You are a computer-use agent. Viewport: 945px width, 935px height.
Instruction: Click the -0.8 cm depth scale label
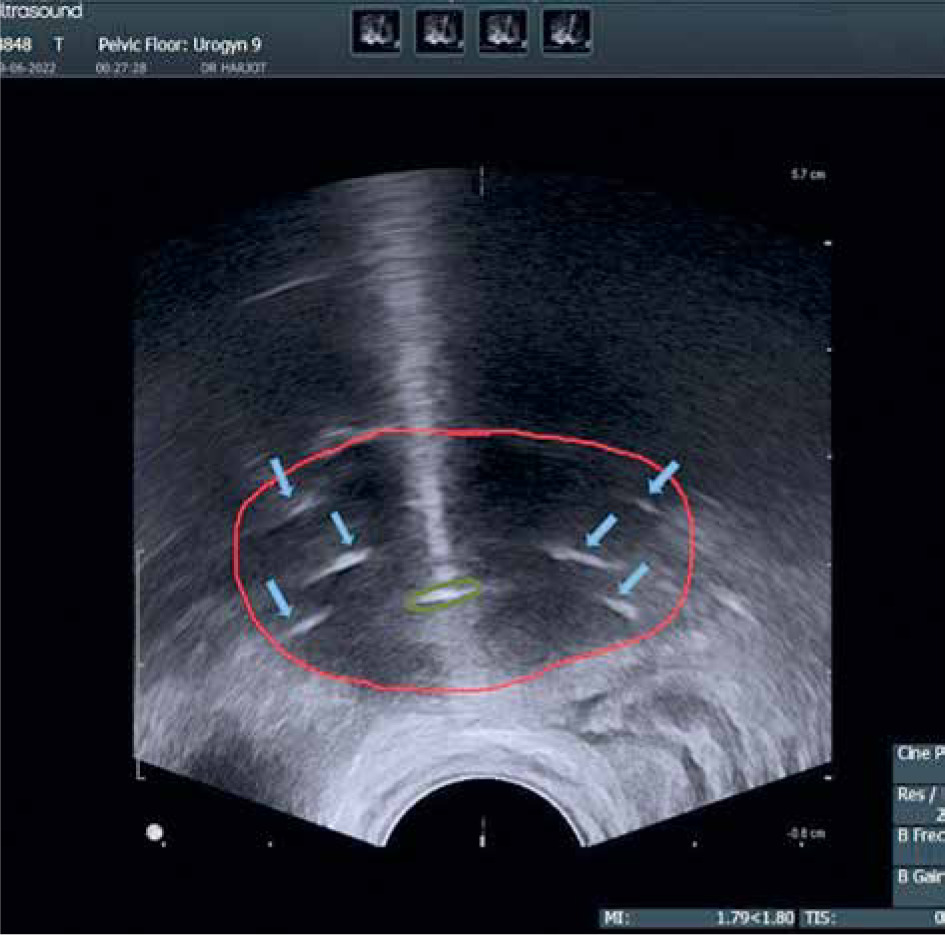click(x=806, y=833)
